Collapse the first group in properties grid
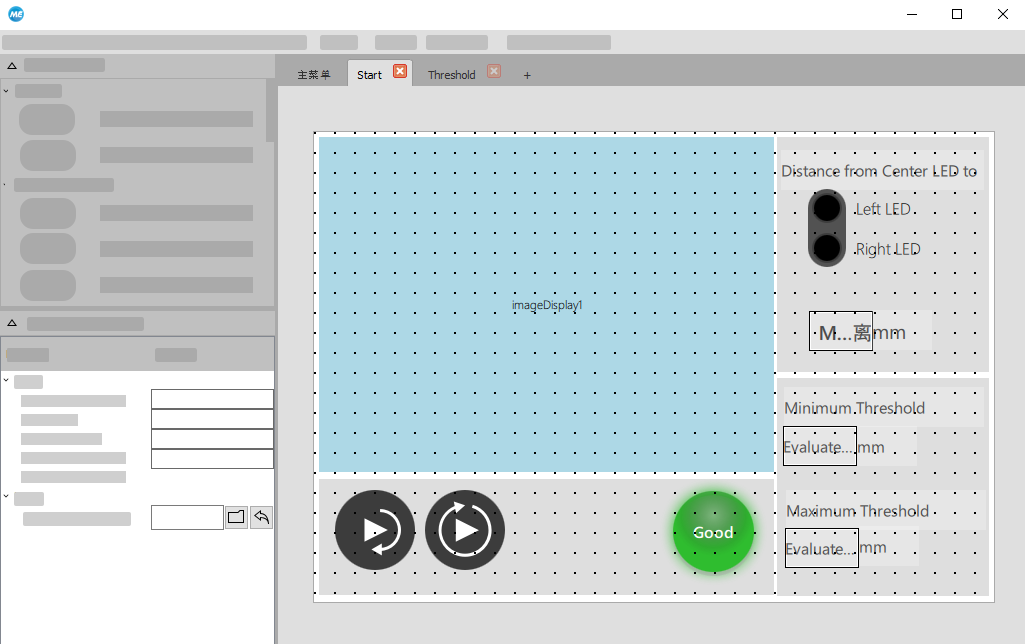1025x644 pixels. (6, 381)
